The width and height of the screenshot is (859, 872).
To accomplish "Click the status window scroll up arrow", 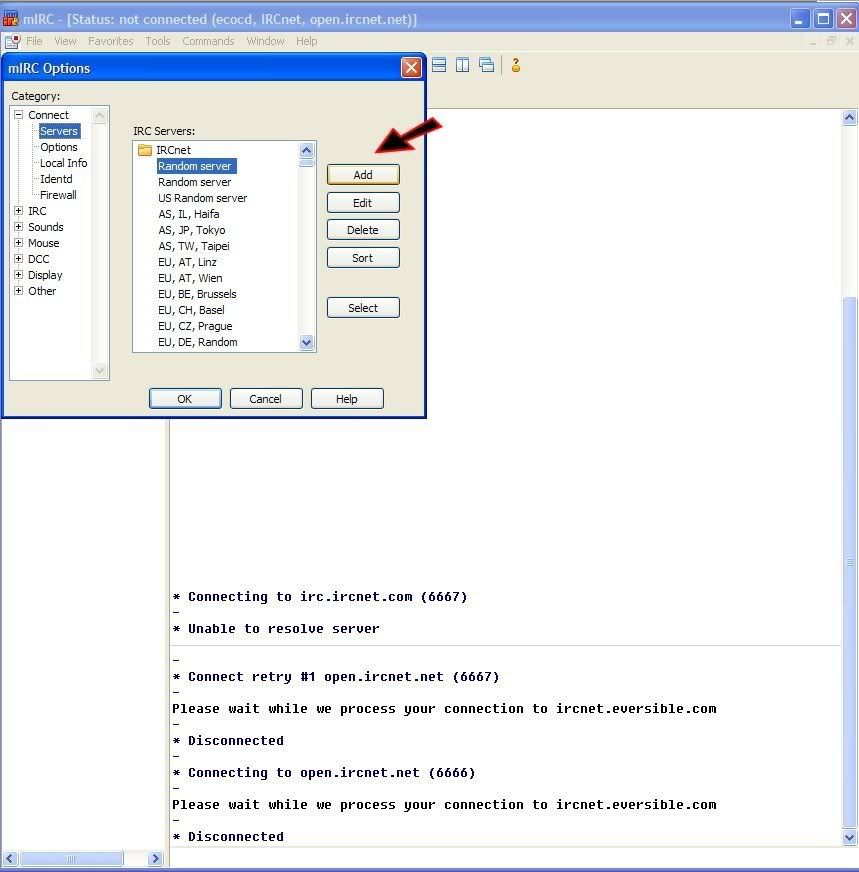I will [850, 117].
